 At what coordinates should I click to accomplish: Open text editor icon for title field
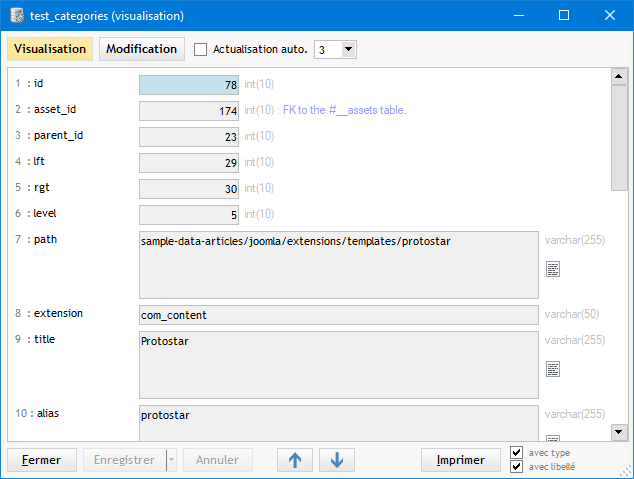tap(553, 369)
